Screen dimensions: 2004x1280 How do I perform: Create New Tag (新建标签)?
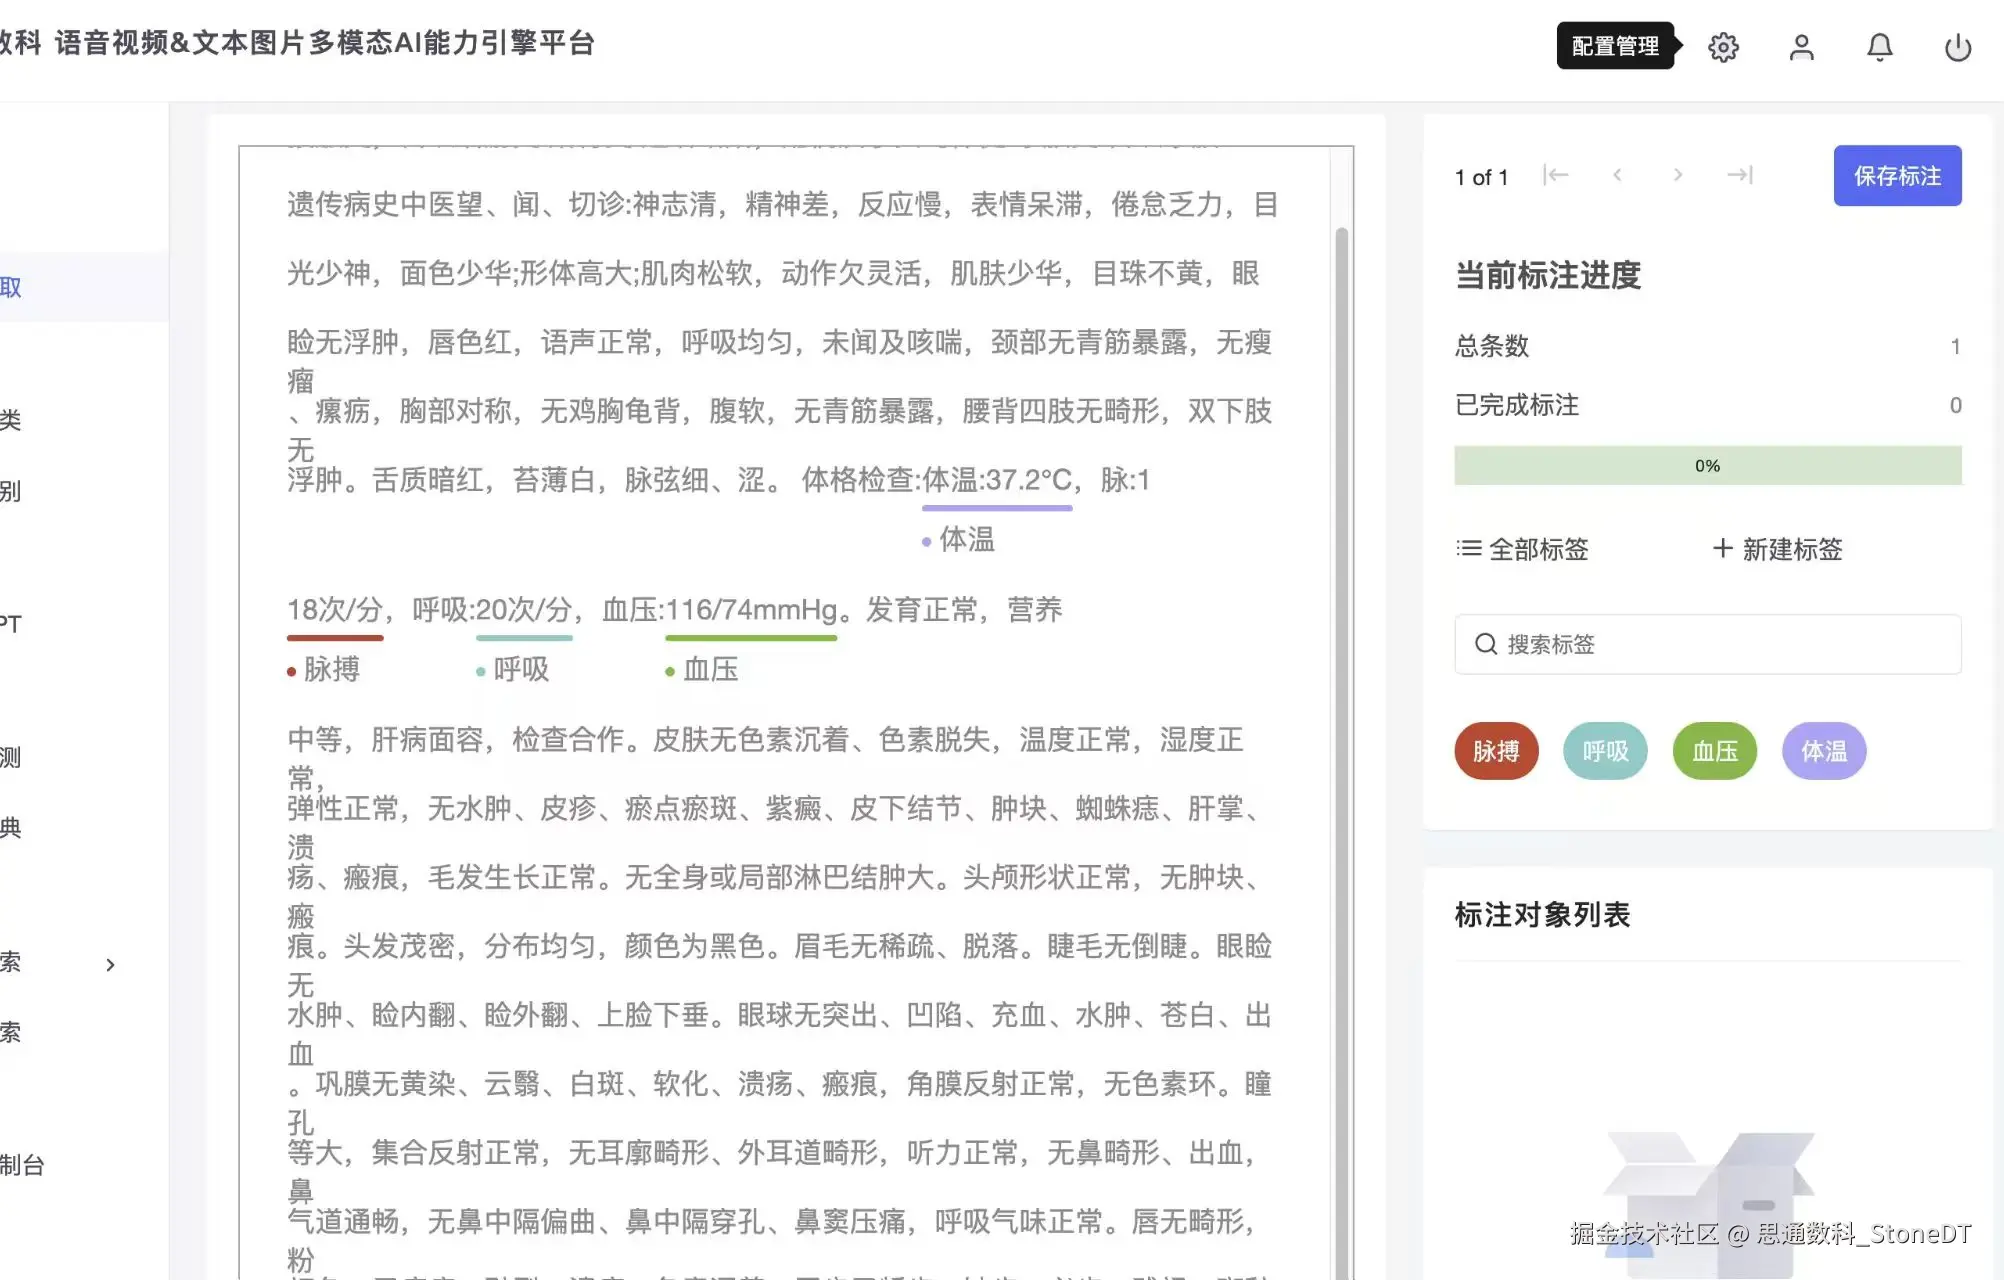1778,549
